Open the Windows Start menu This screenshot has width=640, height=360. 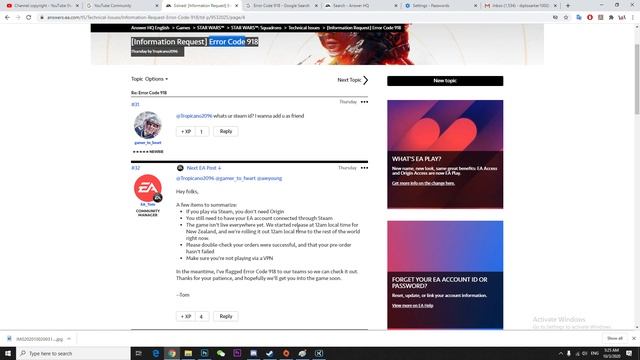[8, 353]
